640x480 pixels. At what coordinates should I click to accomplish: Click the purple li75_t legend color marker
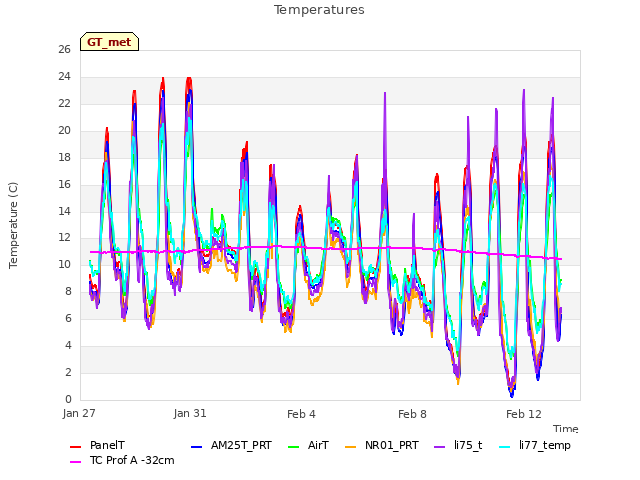tap(440, 447)
